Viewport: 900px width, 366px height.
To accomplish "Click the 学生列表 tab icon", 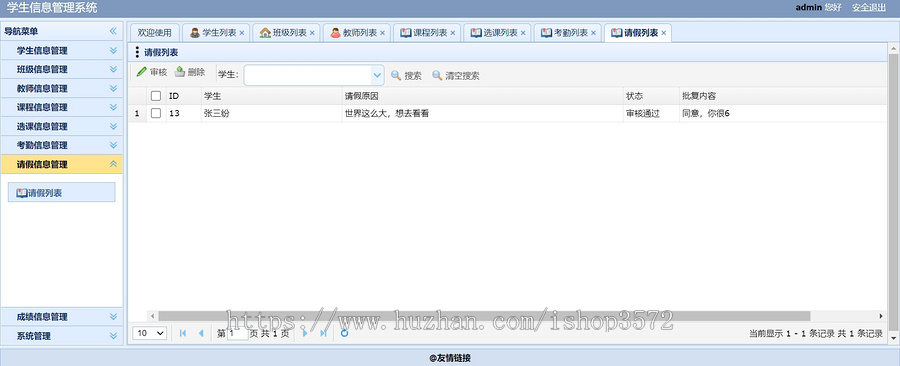I will pyautogui.click(x=195, y=33).
